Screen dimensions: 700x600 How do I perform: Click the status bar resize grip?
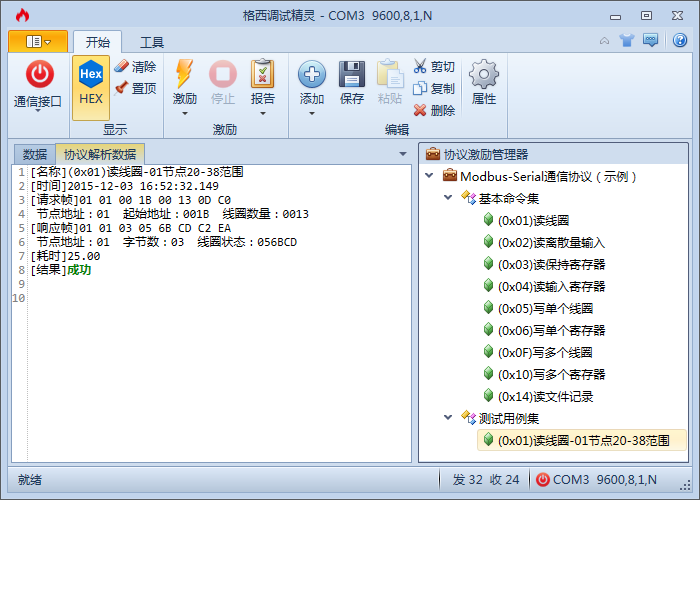point(685,485)
